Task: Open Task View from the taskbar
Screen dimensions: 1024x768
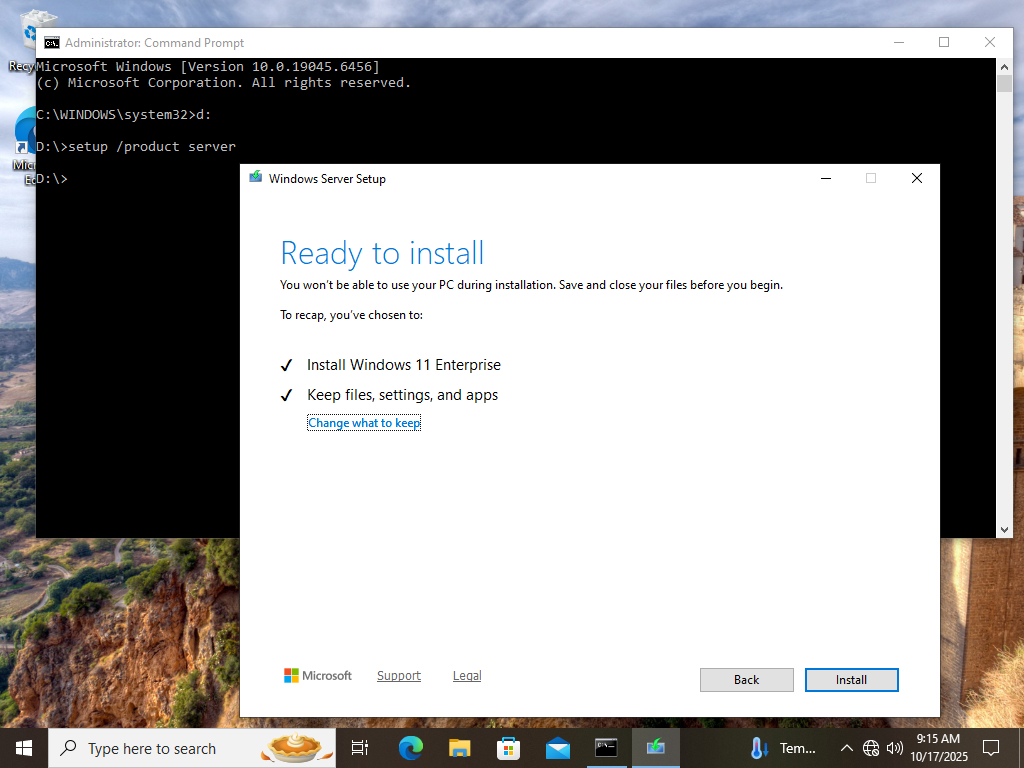Action: pos(360,748)
